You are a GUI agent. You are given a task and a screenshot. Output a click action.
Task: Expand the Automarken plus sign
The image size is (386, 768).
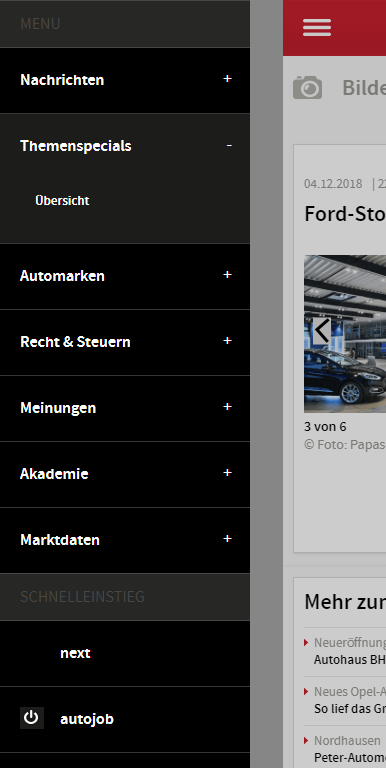(x=227, y=275)
